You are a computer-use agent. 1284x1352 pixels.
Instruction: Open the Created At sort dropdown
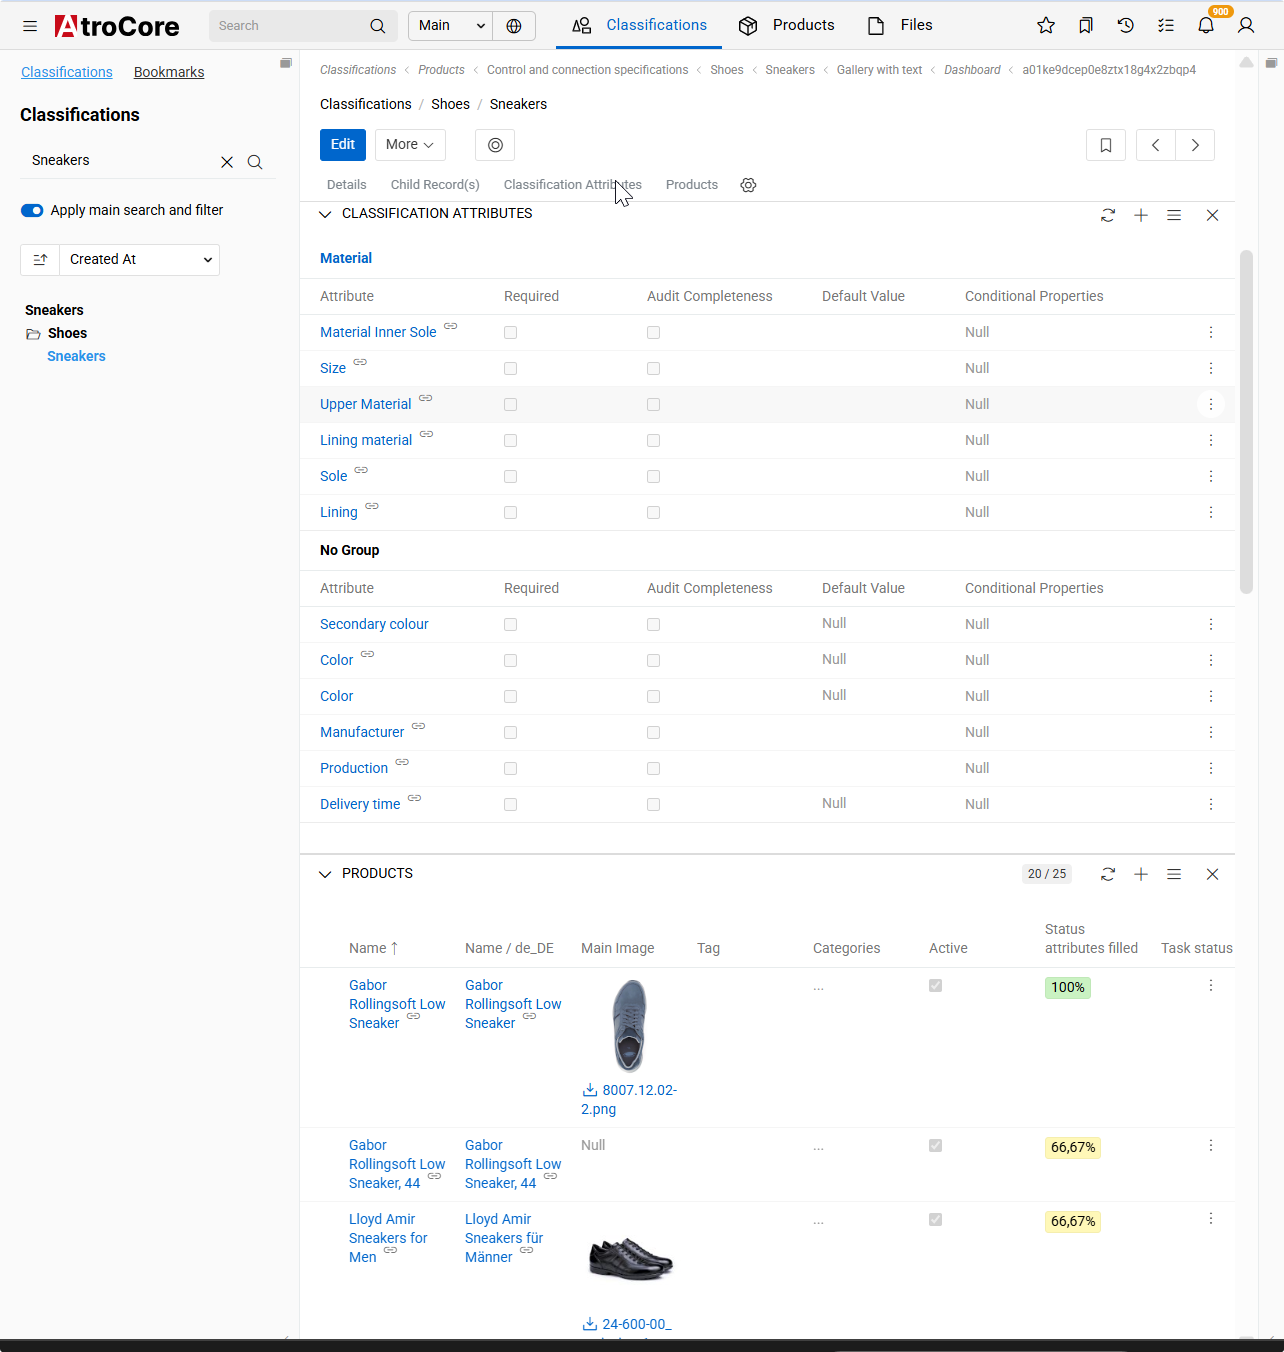tap(140, 259)
